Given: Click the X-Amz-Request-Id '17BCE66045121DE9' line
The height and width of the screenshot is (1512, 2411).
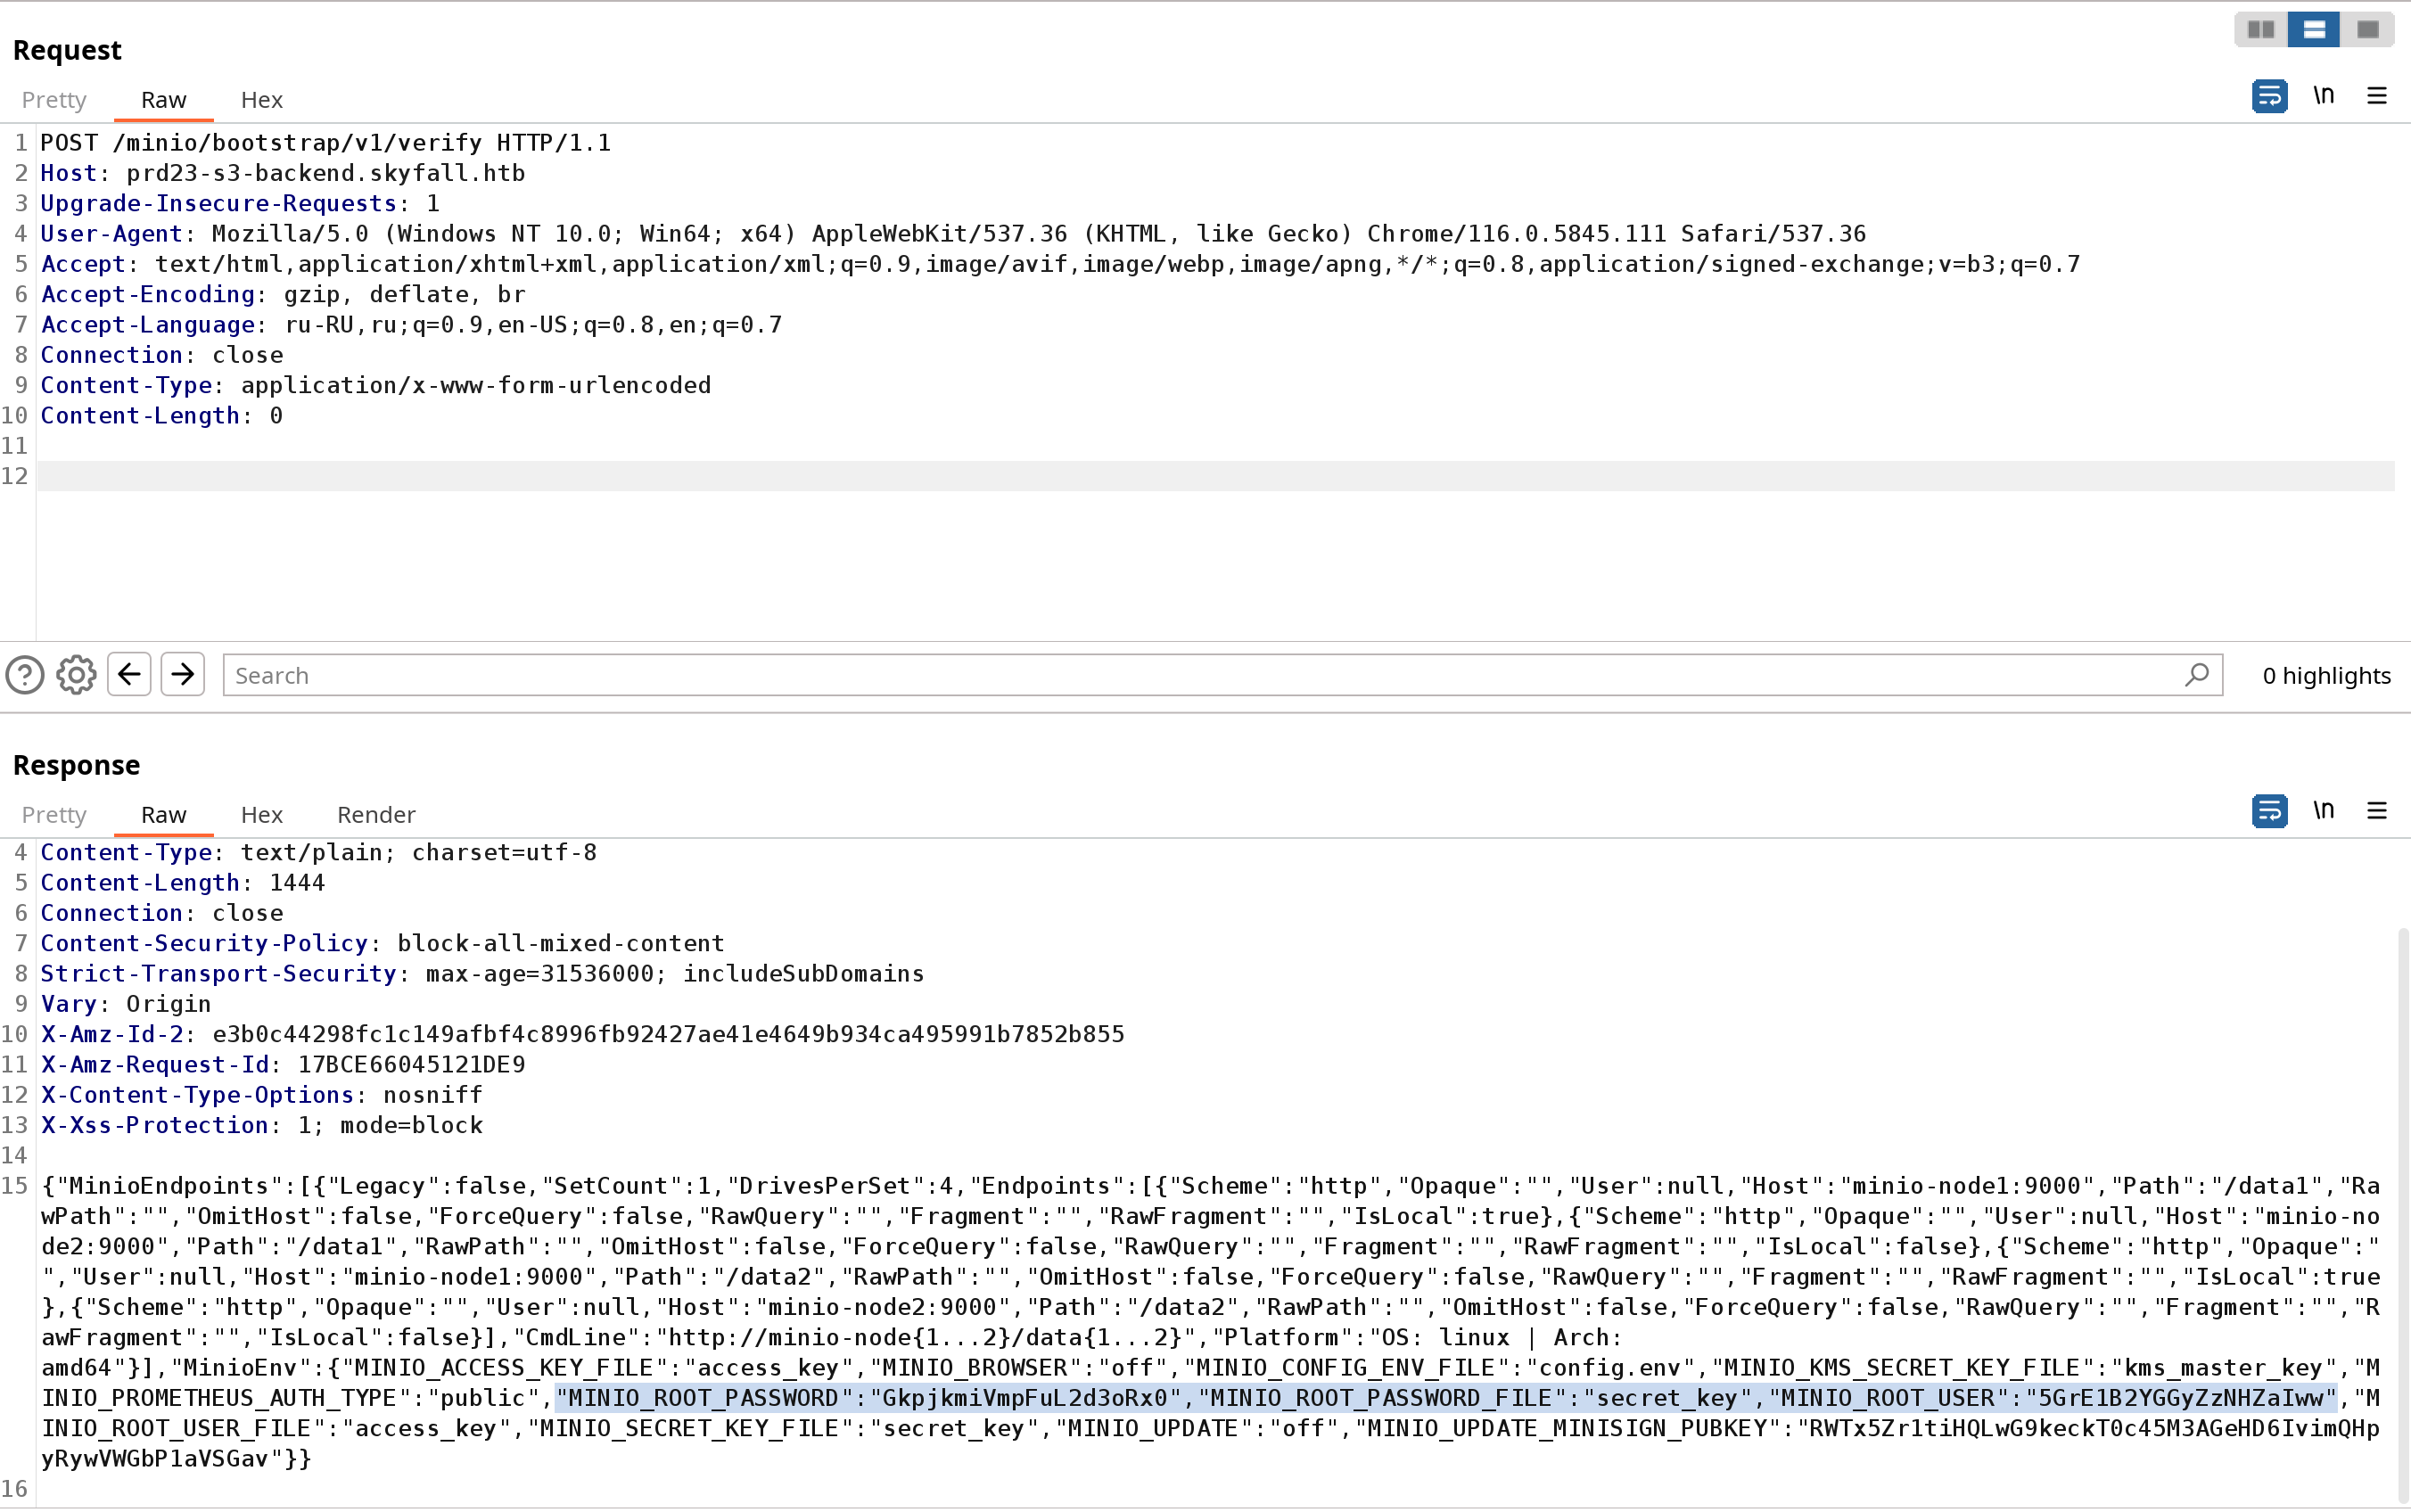Looking at the screenshot, I should (283, 1065).
